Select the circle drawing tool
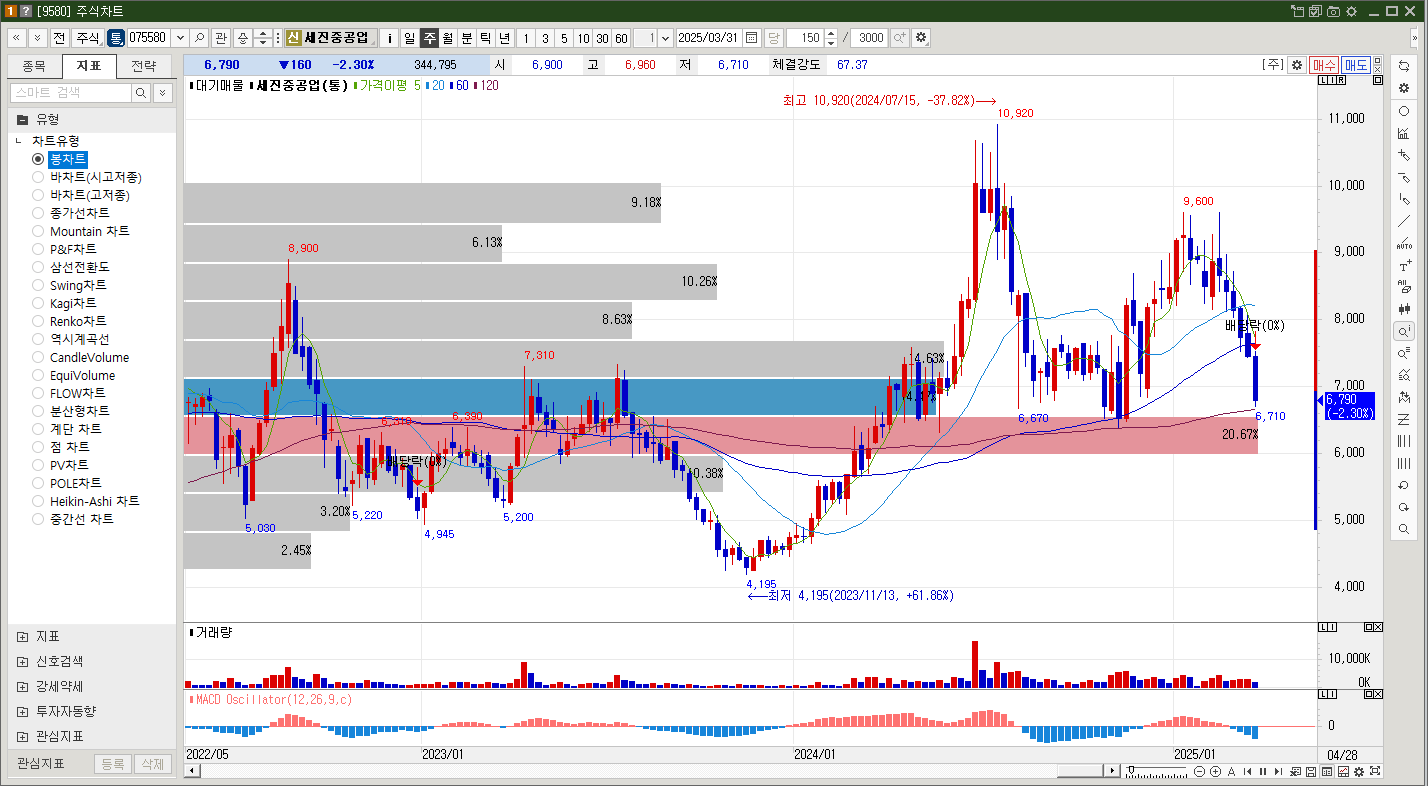Screen dimensions: 1428x786 [1404, 111]
